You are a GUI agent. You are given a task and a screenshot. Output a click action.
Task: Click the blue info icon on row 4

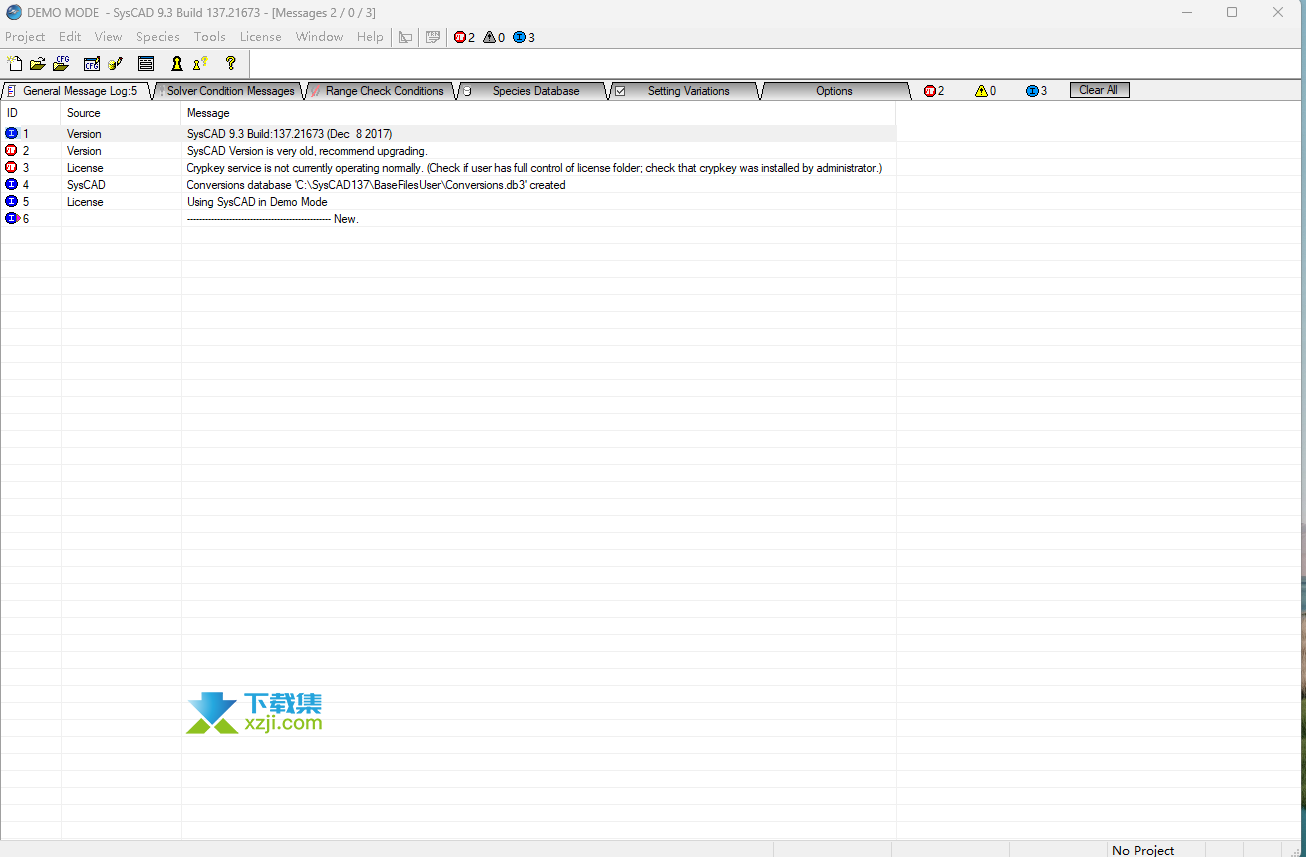(x=12, y=184)
